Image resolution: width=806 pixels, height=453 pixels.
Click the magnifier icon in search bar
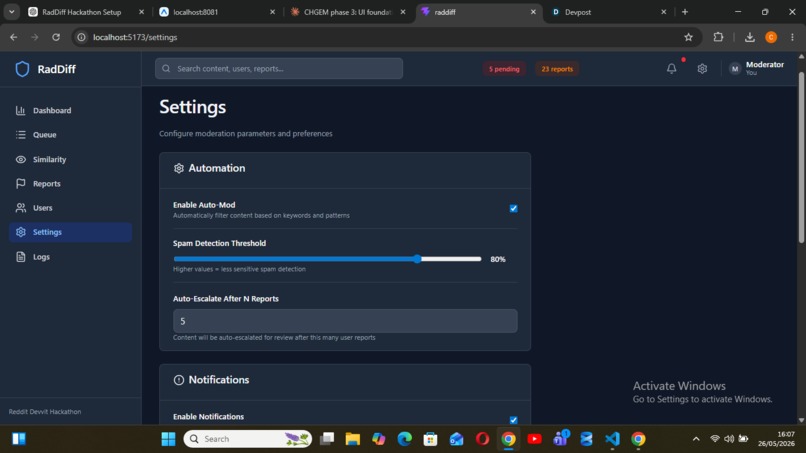point(166,68)
